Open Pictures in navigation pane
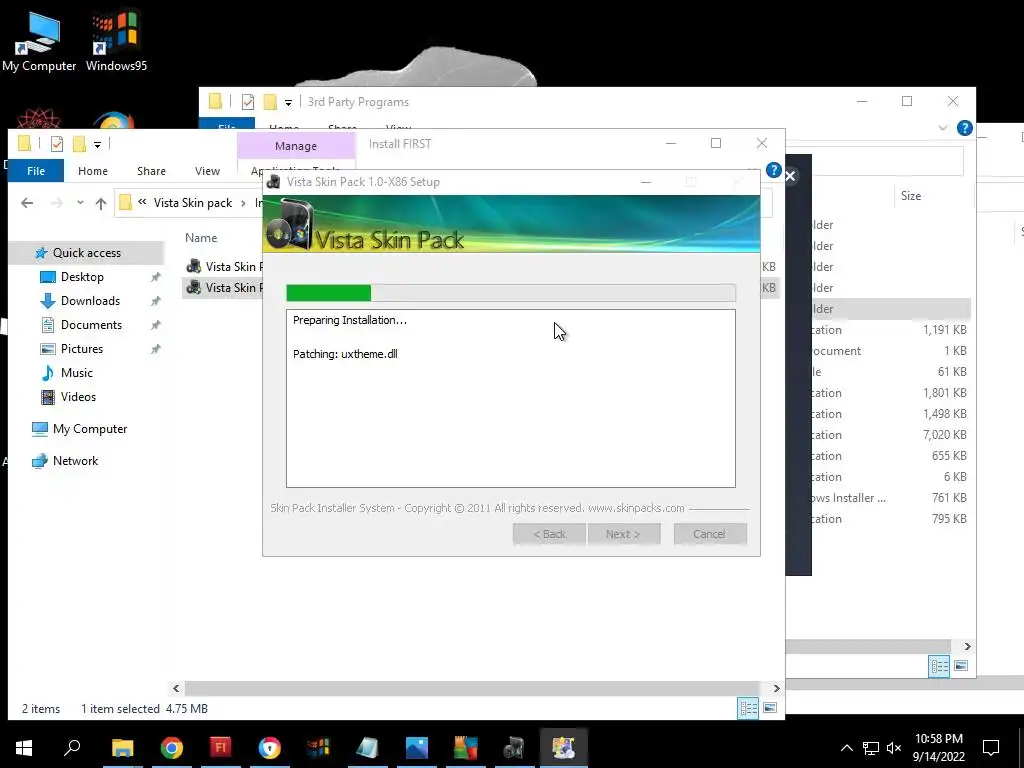The height and width of the screenshot is (768, 1024). [x=82, y=349]
